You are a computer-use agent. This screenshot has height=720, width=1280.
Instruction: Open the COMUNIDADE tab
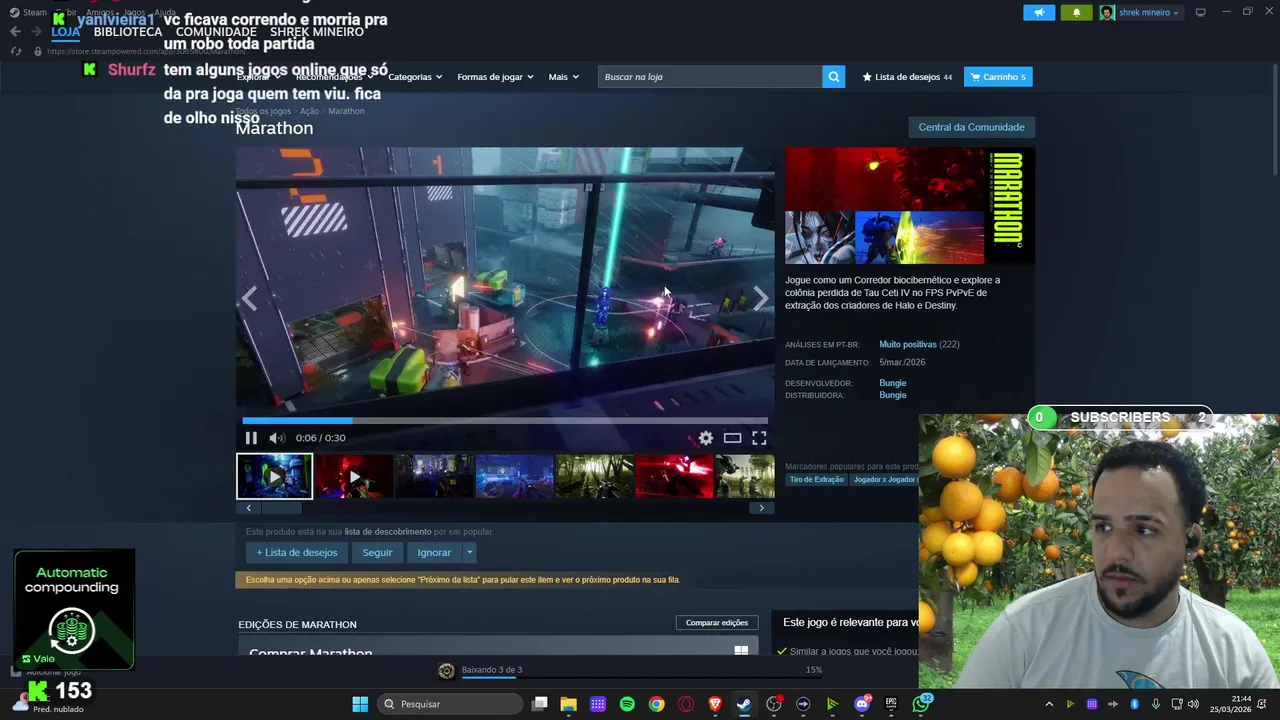[x=216, y=32]
